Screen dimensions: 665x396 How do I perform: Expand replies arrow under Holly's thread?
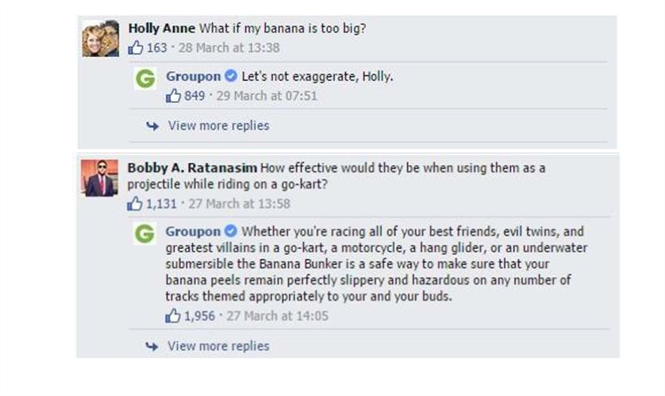pos(152,126)
